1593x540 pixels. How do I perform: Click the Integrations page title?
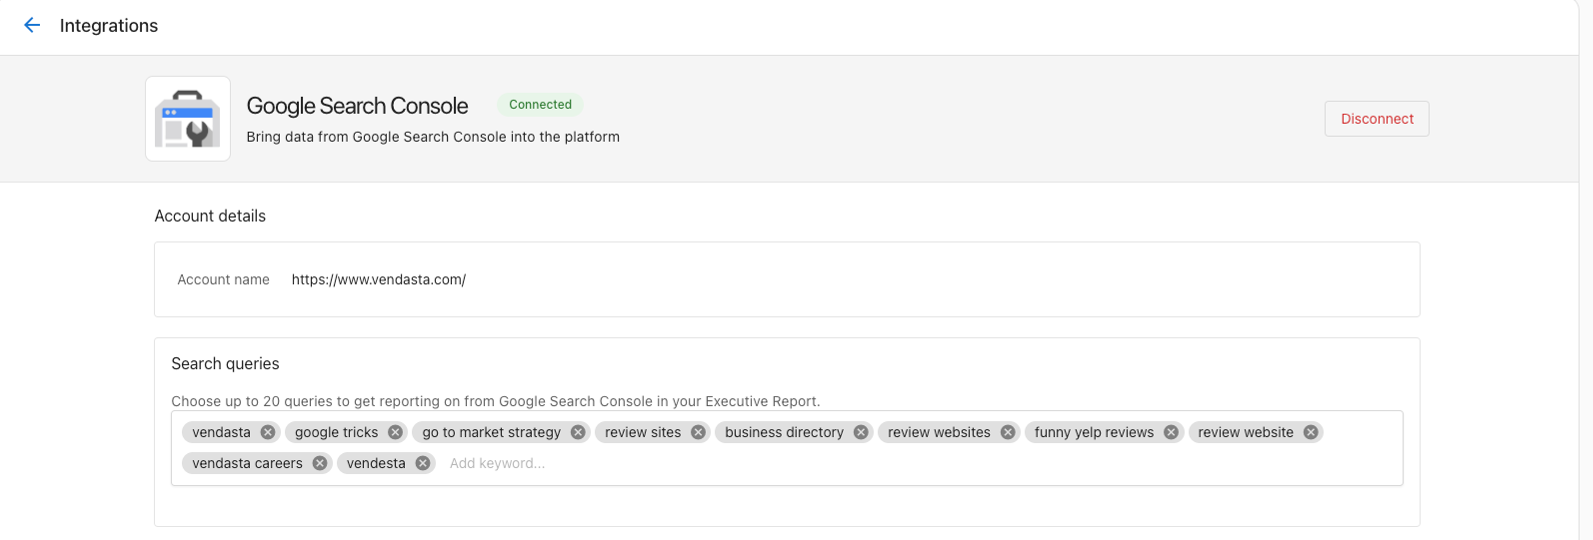point(109,26)
